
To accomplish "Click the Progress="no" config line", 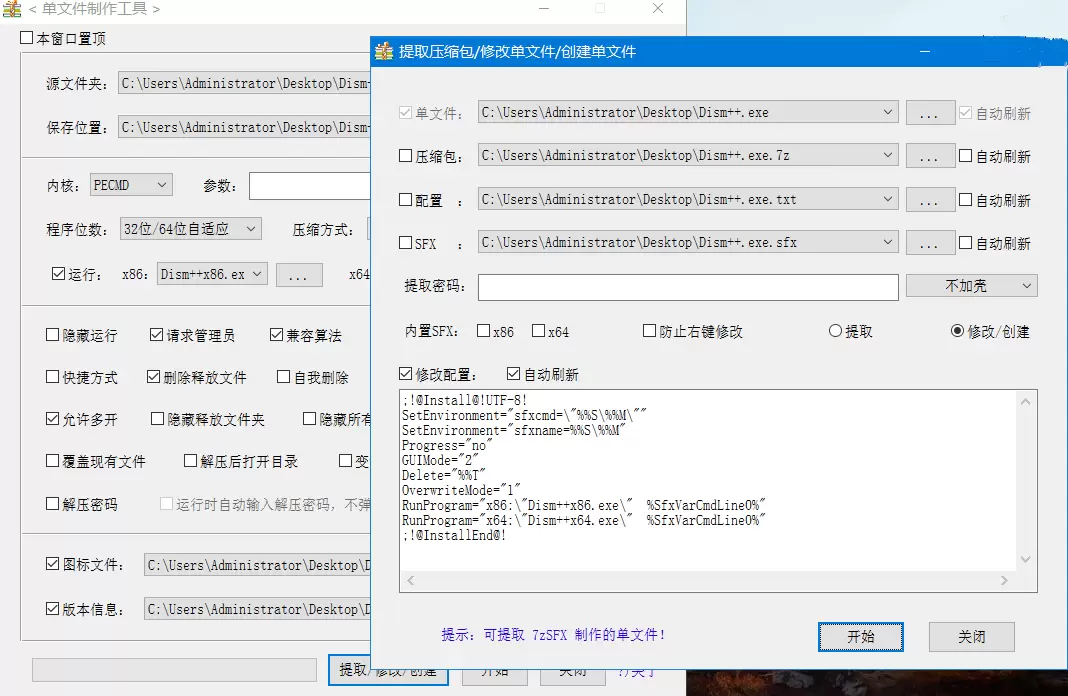I will pyautogui.click(x=447, y=445).
